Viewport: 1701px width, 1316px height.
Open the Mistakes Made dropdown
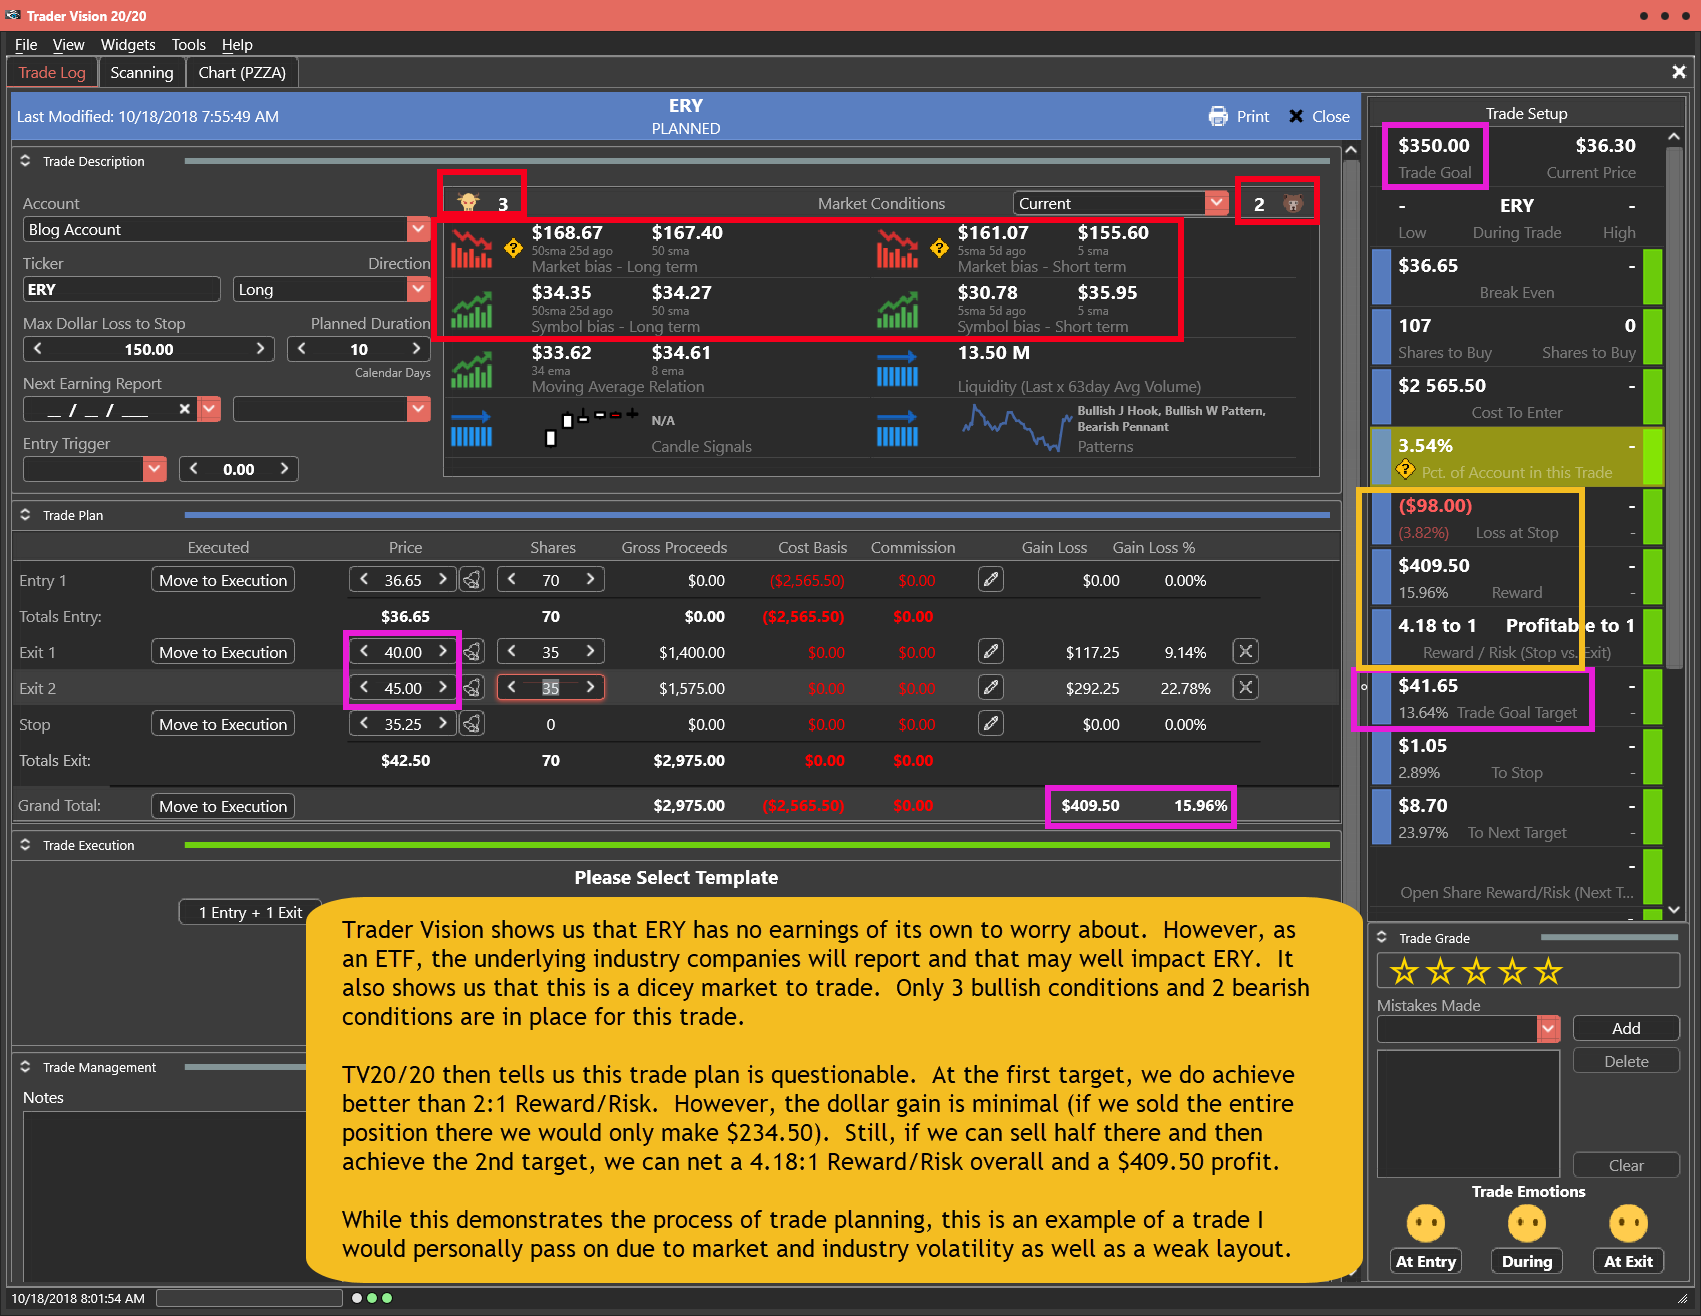coord(1548,1028)
